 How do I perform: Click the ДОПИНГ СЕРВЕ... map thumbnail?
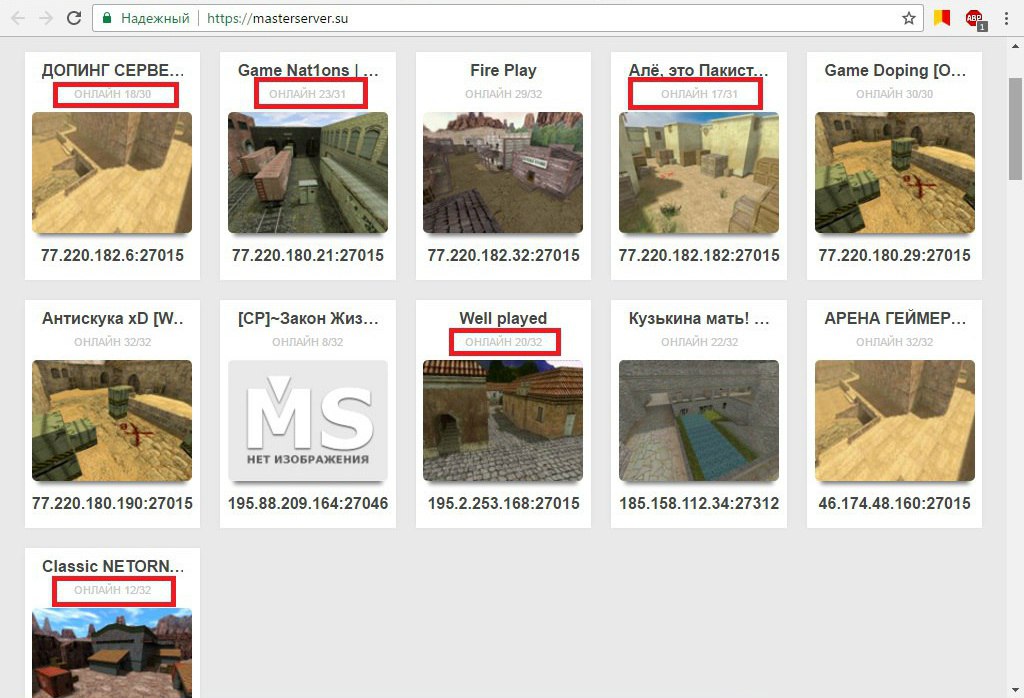pyautogui.click(x=112, y=172)
